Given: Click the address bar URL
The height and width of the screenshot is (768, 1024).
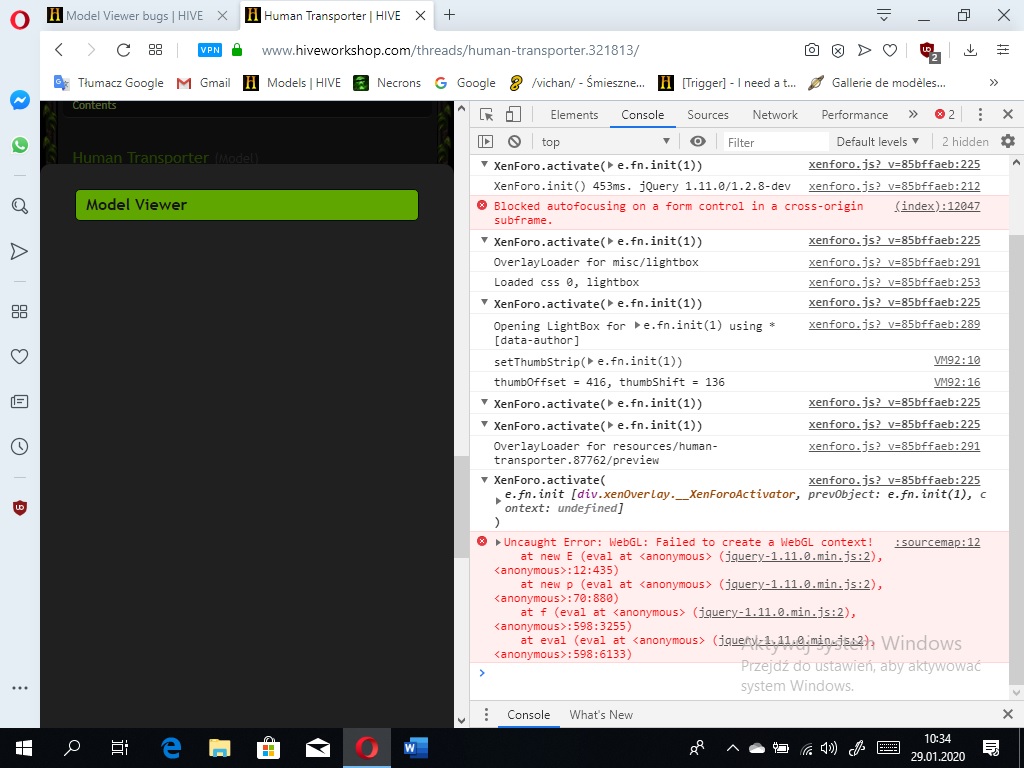Looking at the screenshot, I should pyautogui.click(x=451, y=50).
